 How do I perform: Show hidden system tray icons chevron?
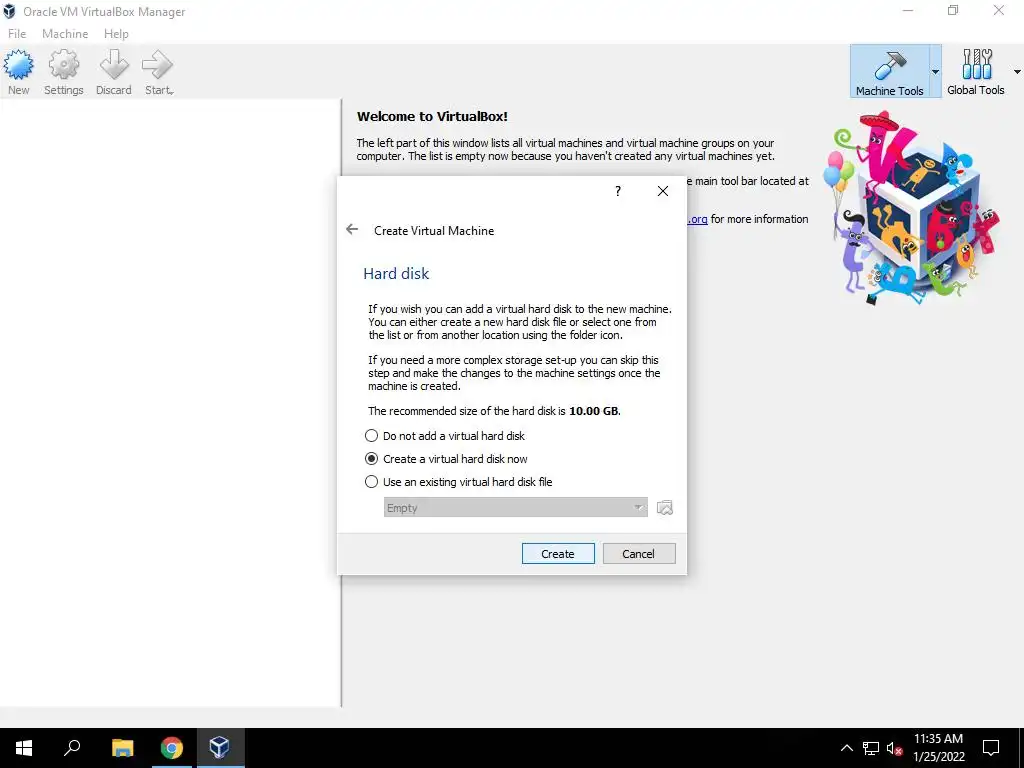click(846, 748)
